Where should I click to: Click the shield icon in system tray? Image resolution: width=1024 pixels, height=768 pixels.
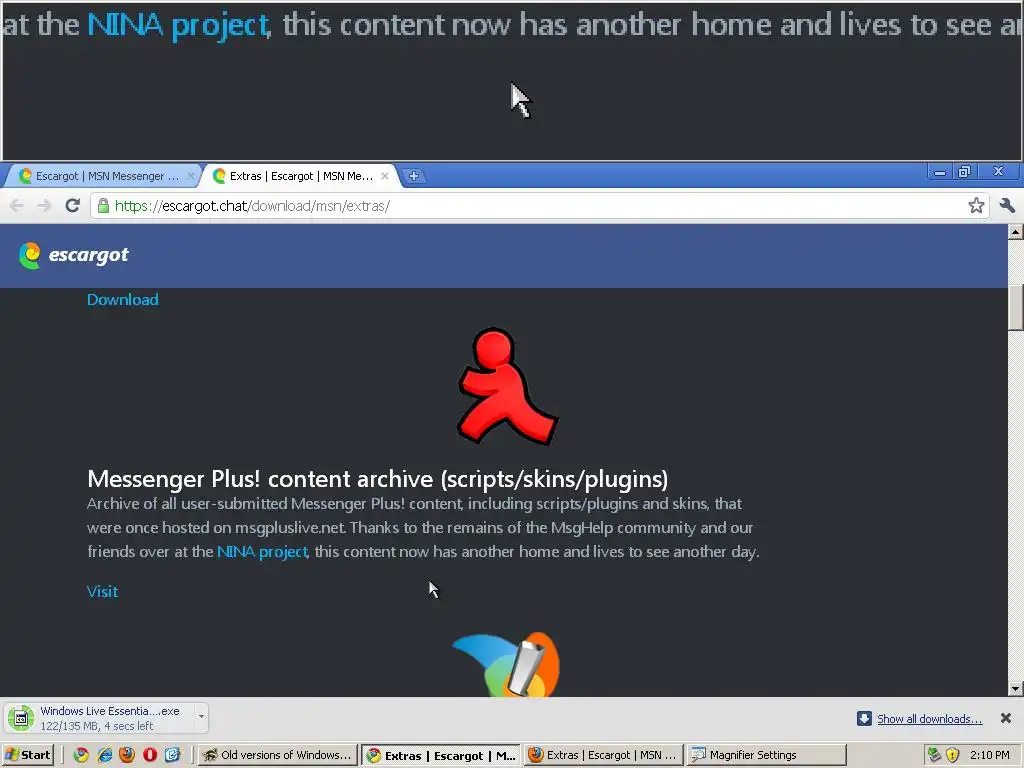pos(953,755)
